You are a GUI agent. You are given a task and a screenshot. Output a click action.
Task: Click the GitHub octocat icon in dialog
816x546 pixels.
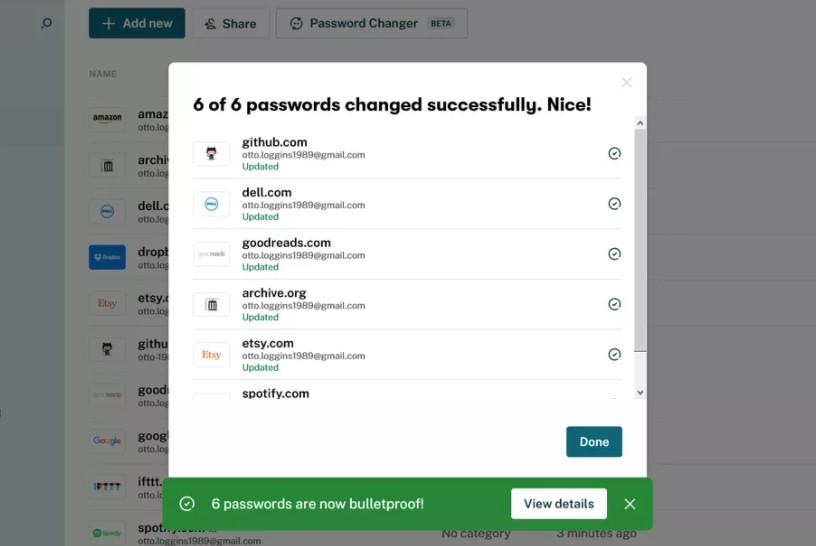click(x=211, y=154)
